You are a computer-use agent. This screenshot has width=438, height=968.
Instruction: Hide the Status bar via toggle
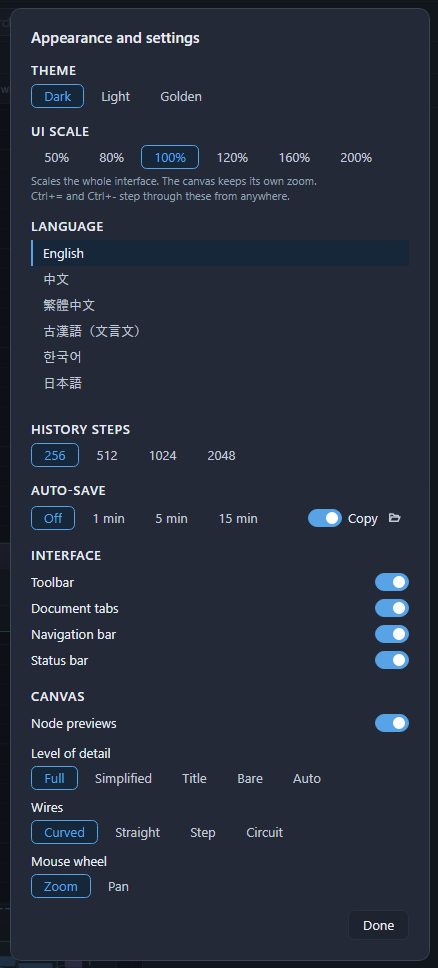[392, 660]
